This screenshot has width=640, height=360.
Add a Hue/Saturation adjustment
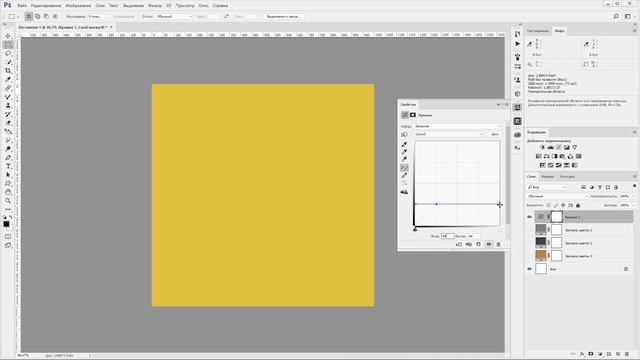tap(538, 156)
